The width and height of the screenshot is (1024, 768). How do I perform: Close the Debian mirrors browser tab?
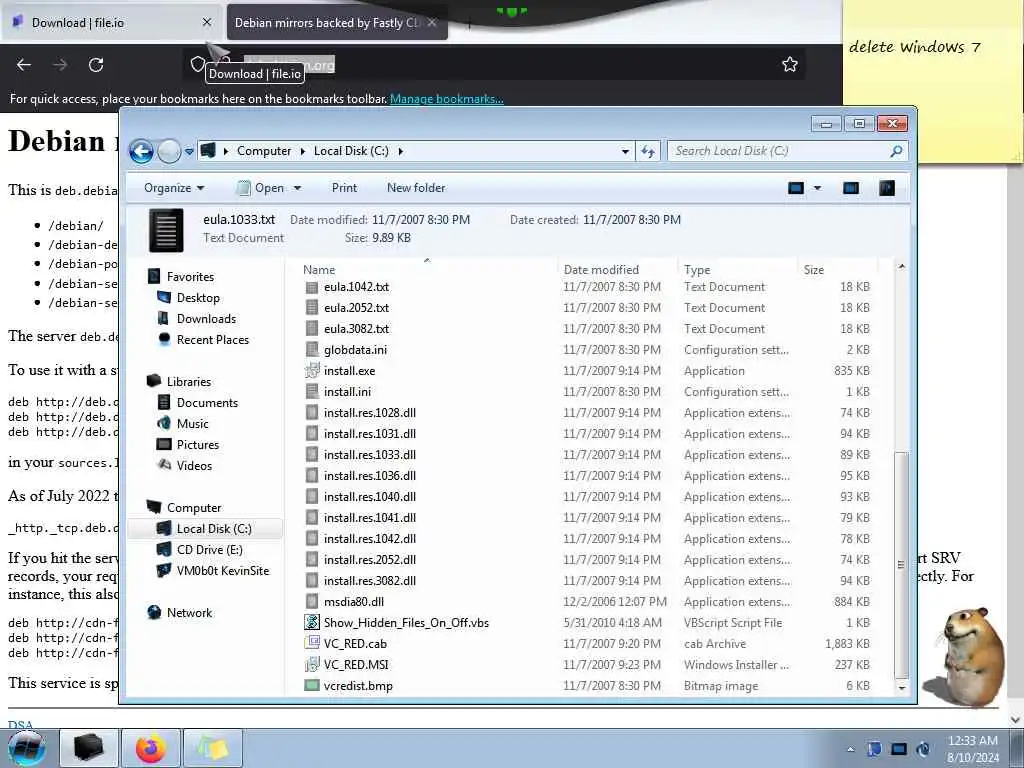pyautogui.click(x=432, y=23)
